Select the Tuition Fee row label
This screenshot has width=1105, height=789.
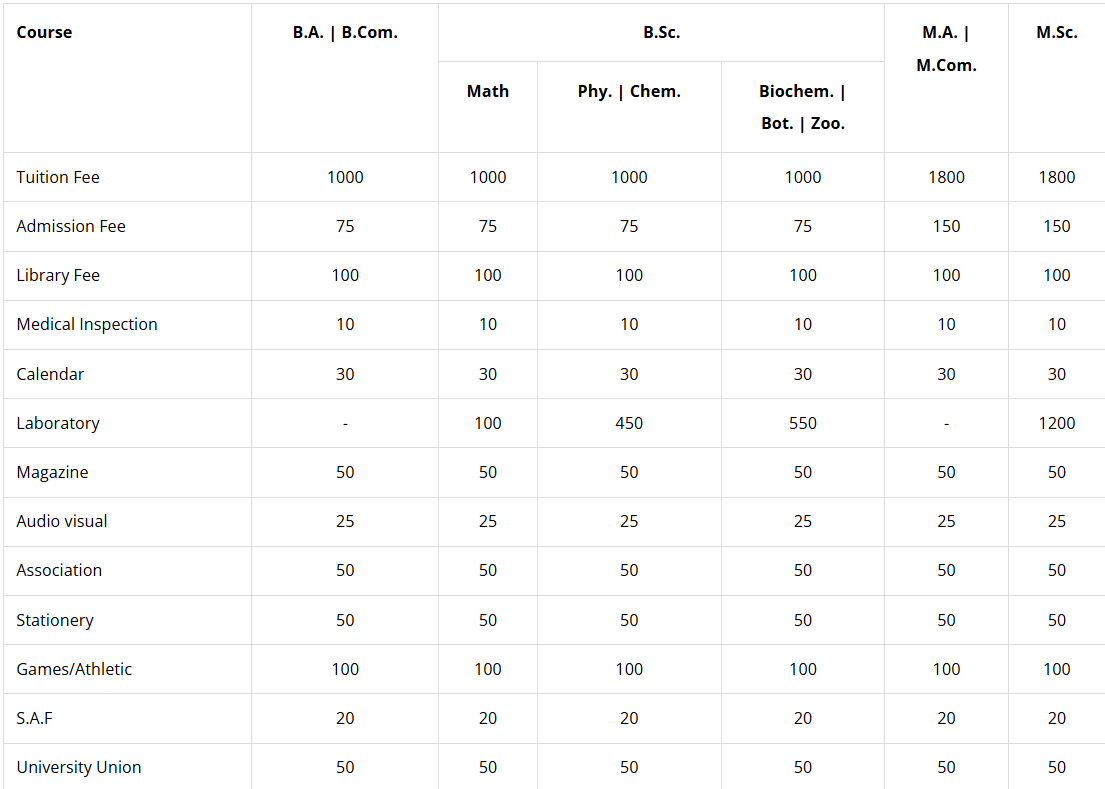(58, 177)
